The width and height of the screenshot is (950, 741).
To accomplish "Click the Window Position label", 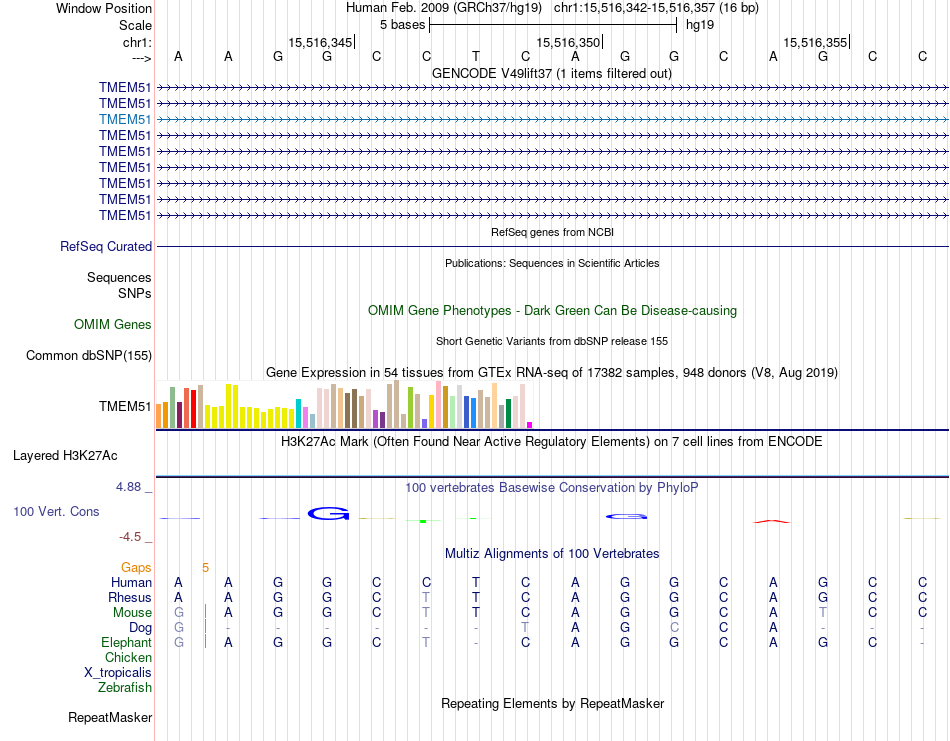I will pos(104,8).
